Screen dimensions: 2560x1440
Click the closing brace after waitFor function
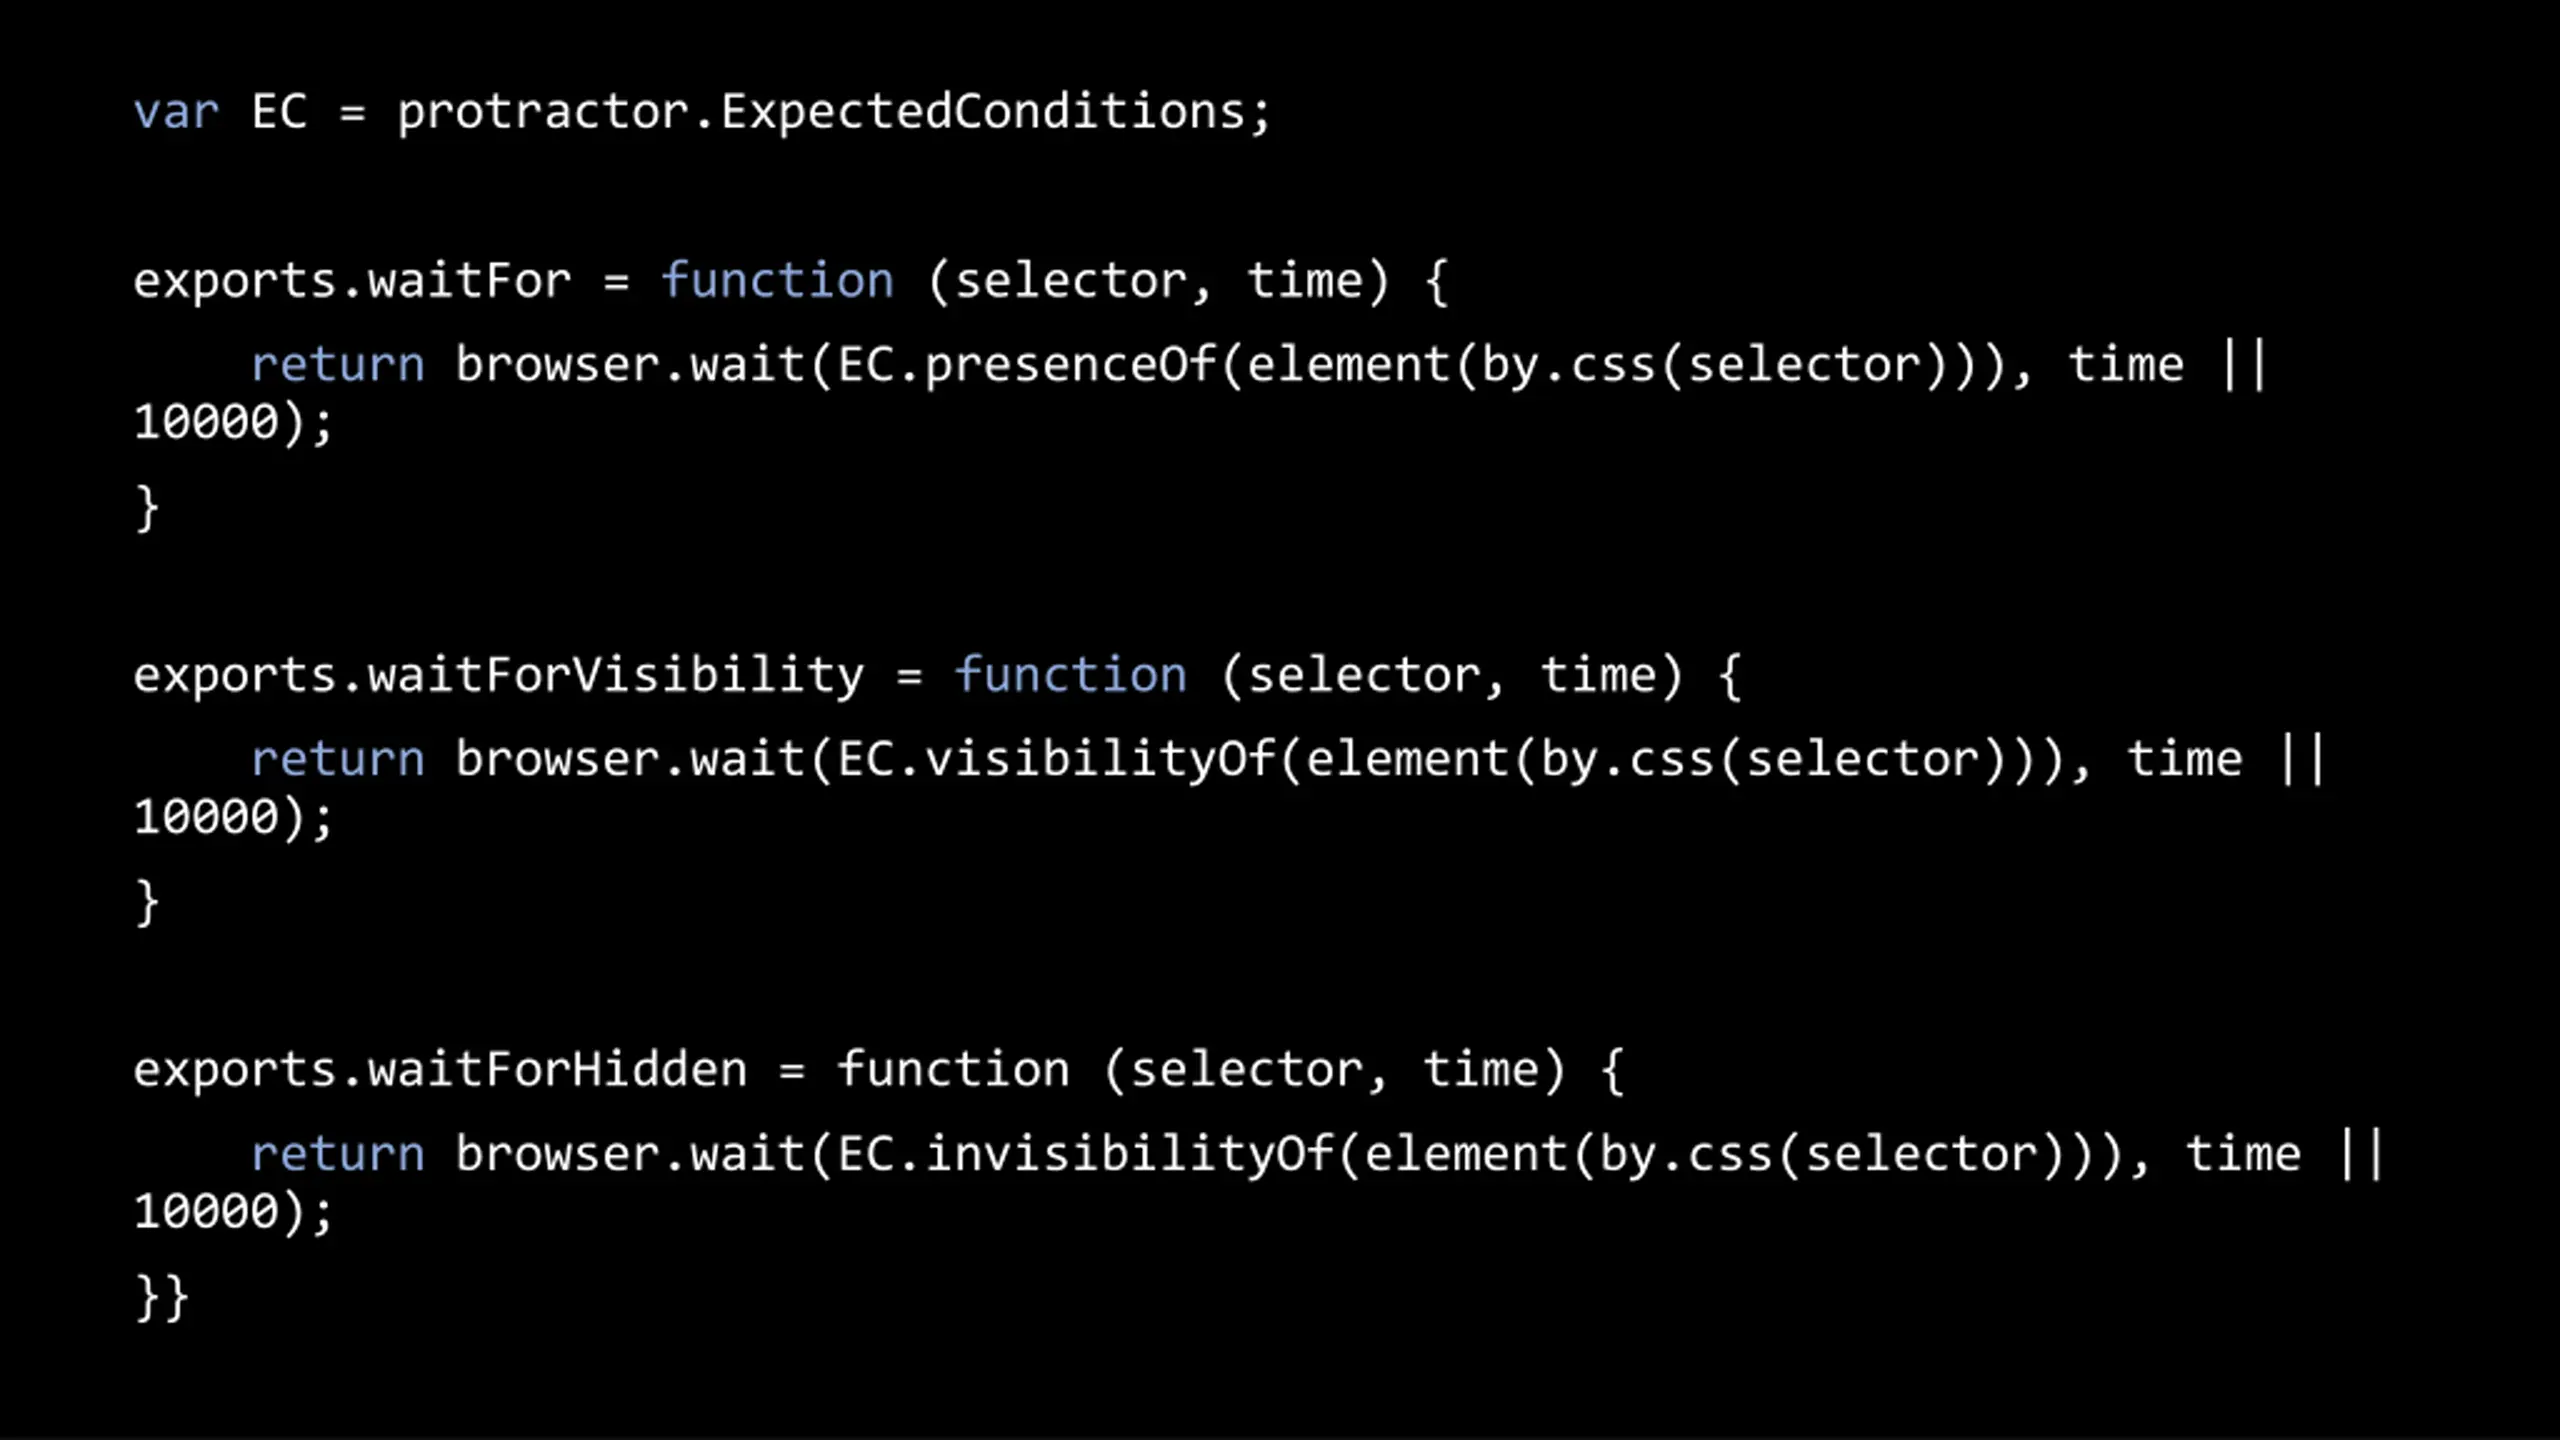[147, 508]
